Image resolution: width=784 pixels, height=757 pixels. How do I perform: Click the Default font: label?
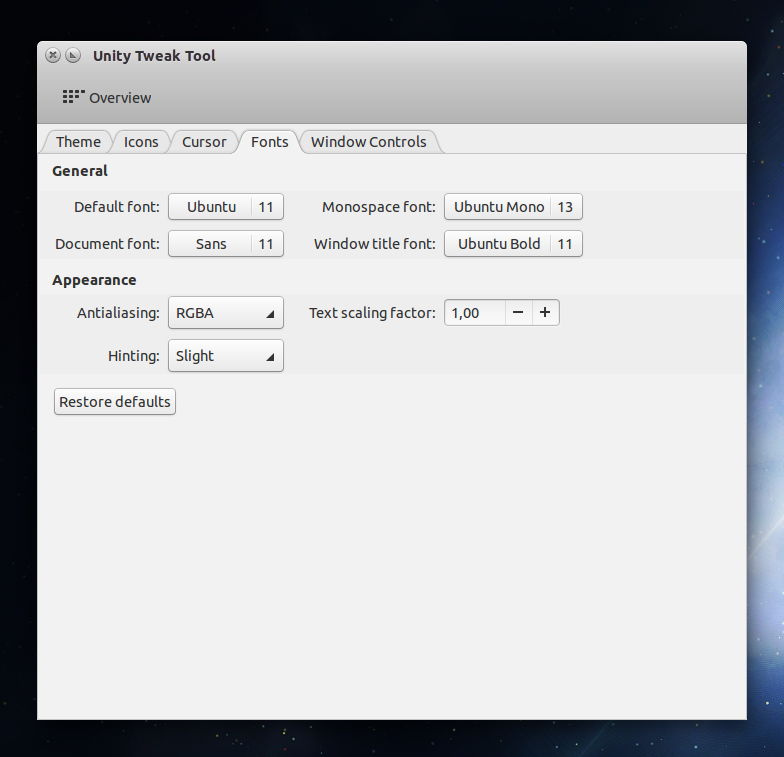116,207
